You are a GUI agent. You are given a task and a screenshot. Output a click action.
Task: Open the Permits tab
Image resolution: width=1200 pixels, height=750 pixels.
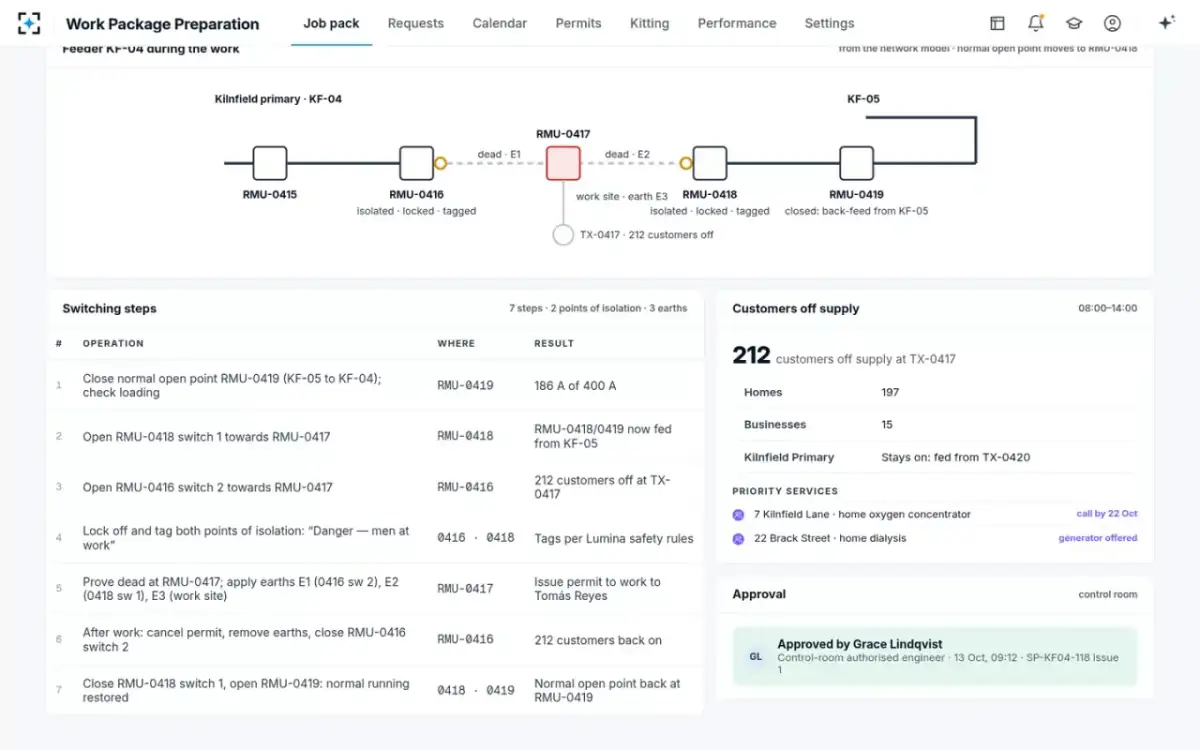tap(578, 23)
